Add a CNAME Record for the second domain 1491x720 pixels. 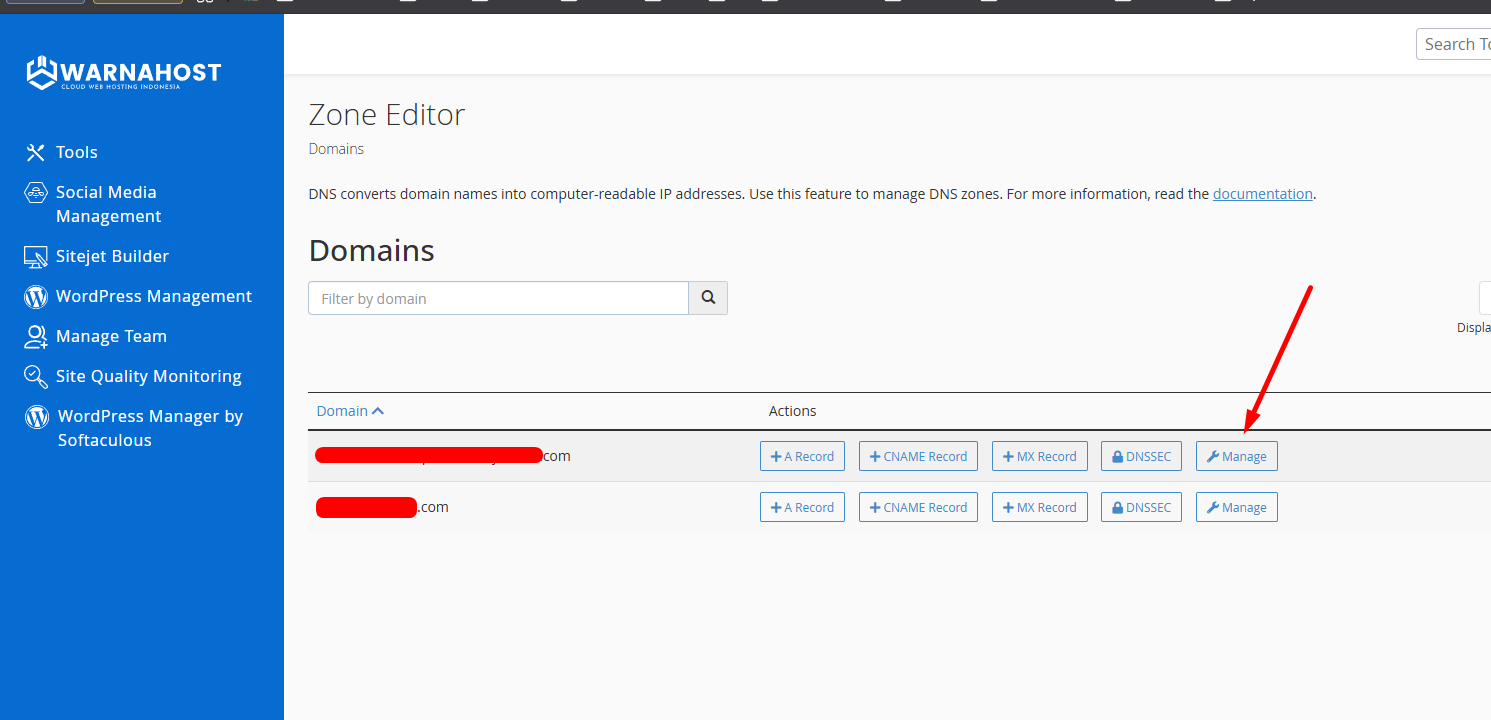918,506
